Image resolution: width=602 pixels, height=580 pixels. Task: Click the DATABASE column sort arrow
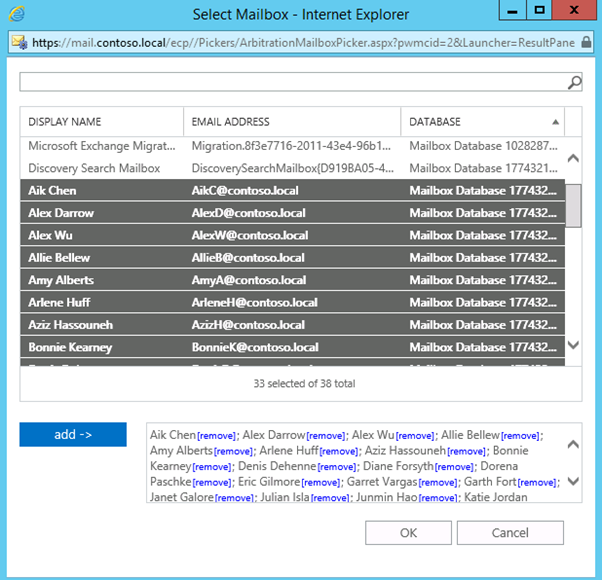pyautogui.click(x=555, y=122)
